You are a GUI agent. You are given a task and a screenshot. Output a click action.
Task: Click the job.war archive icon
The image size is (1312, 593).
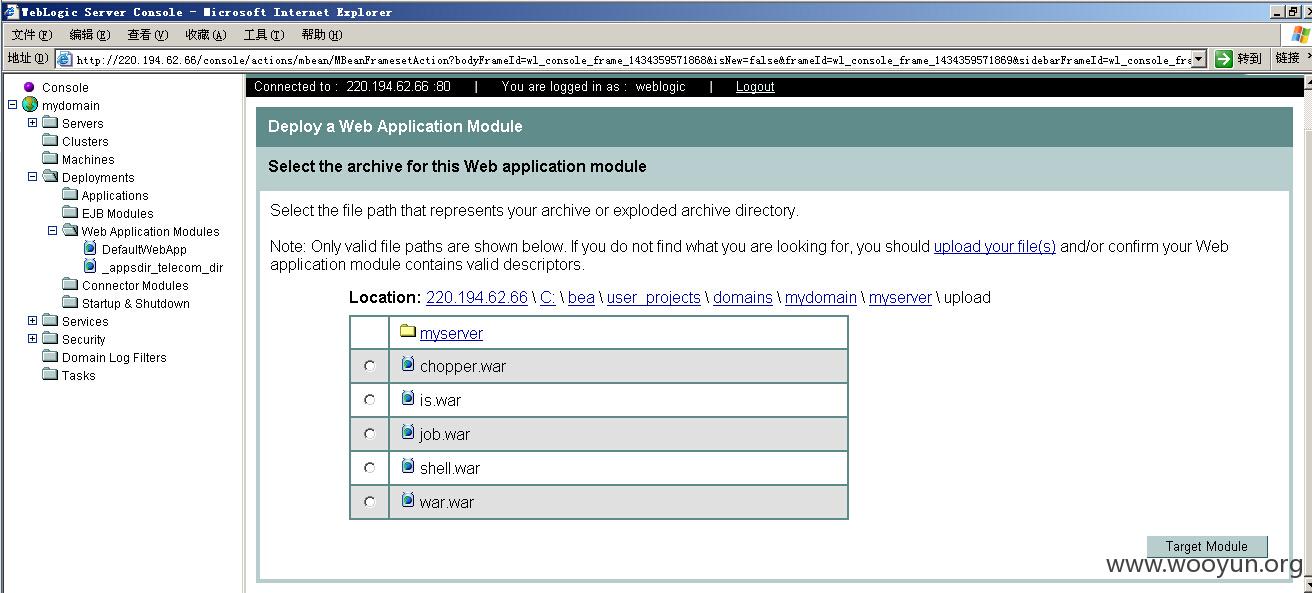[x=408, y=432]
